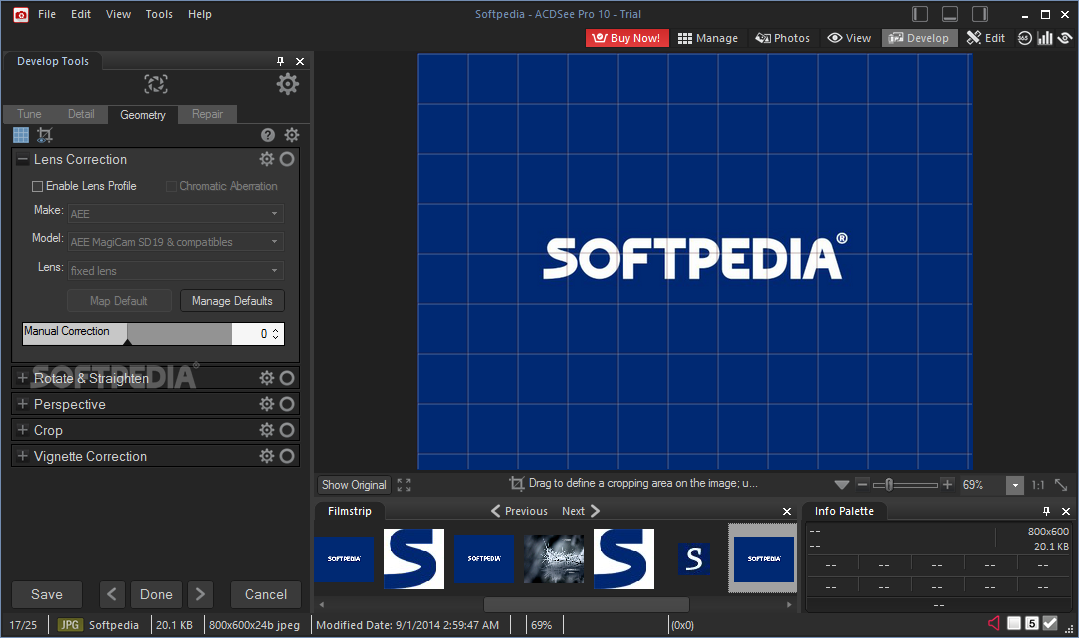Toggle the right panel layout icon in title bar
Viewport: 1079px width, 638px height.
pyautogui.click(x=980, y=14)
